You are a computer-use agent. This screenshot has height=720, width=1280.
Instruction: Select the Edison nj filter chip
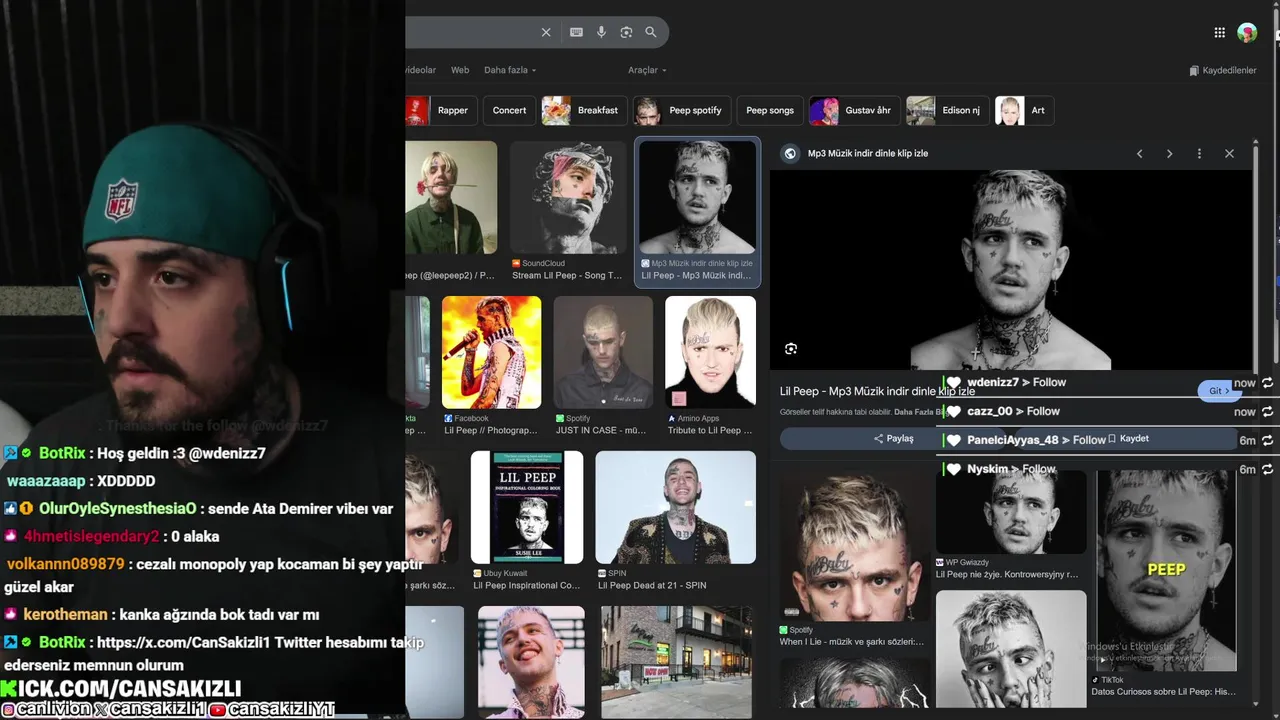pyautogui.click(x=947, y=110)
